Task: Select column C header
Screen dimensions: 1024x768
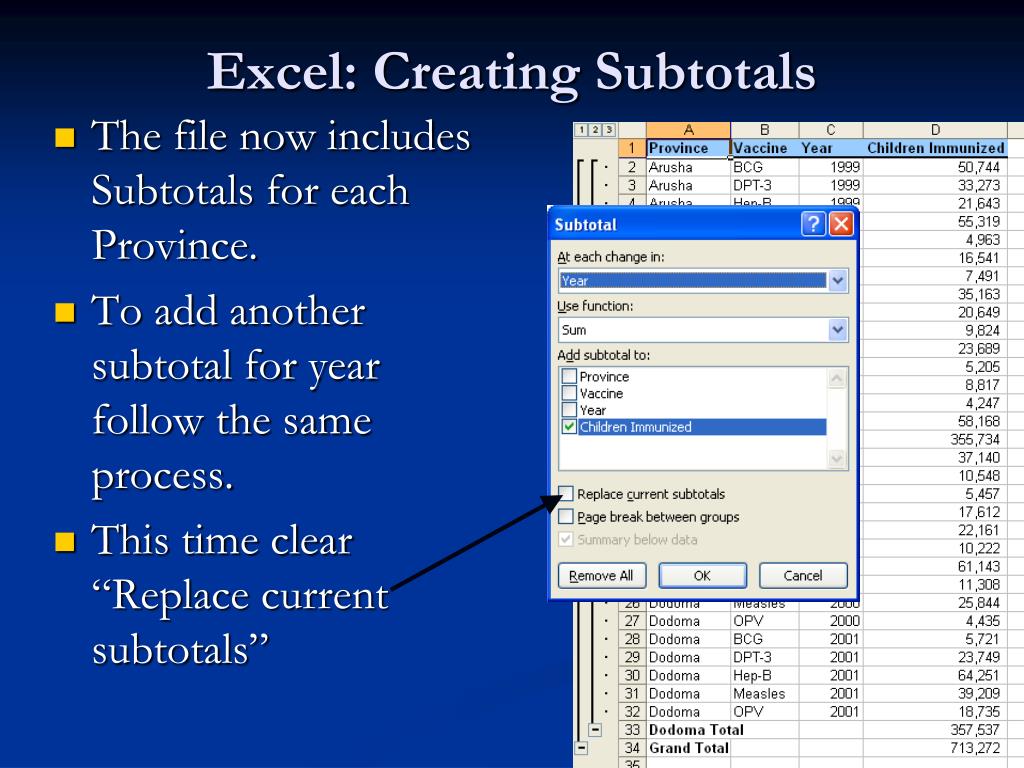Action: pyautogui.click(x=831, y=130)
